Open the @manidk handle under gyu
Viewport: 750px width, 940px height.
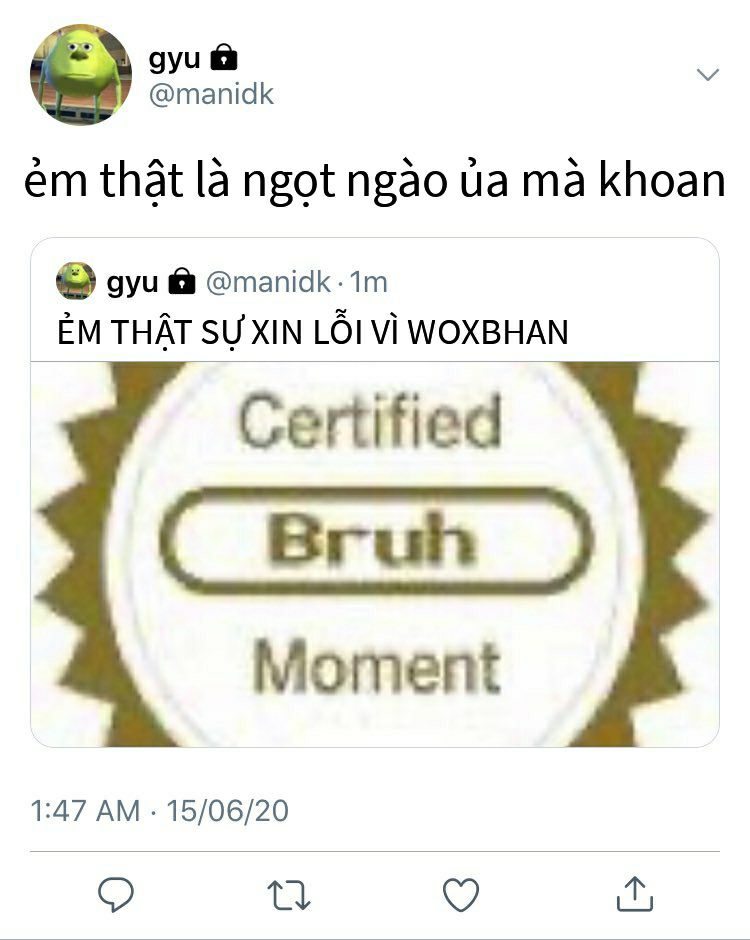click(x=211, y=95)
